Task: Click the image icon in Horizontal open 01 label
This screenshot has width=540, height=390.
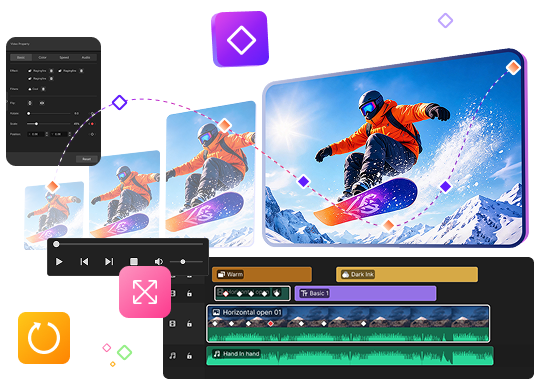Action: (216, 312)
